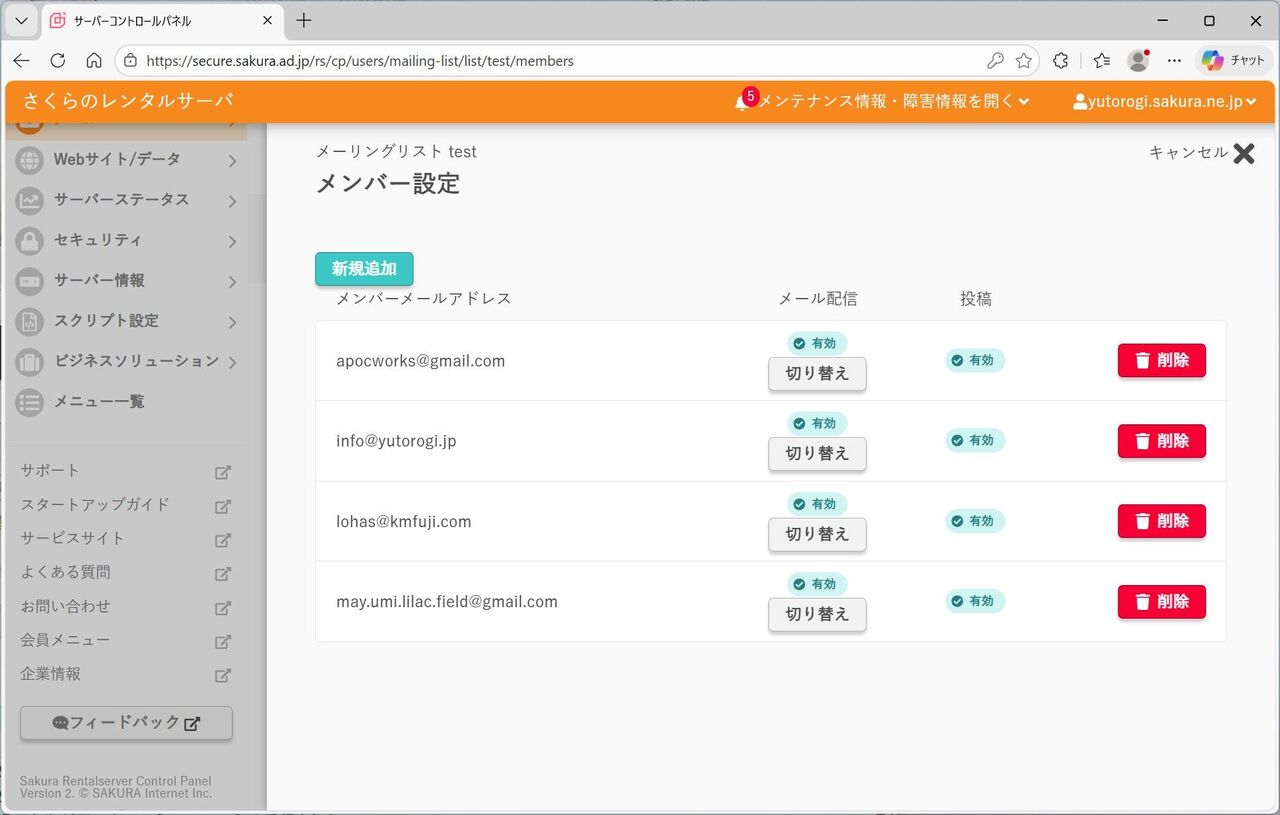Viewport: 1280px width, 815px height.
Task: Expand サーバーステータス submenu chevron
Action: [x=232, y=201]
